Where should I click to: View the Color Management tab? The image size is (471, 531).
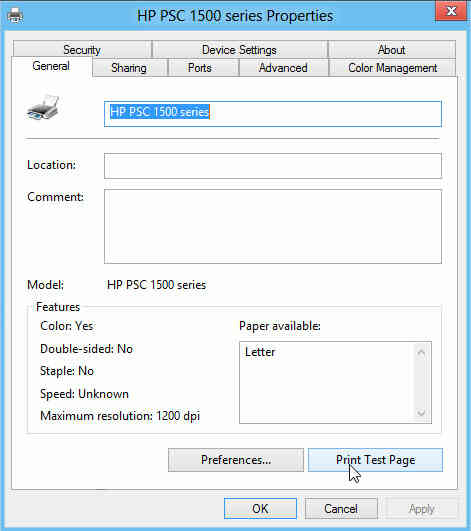click(392, 68)
